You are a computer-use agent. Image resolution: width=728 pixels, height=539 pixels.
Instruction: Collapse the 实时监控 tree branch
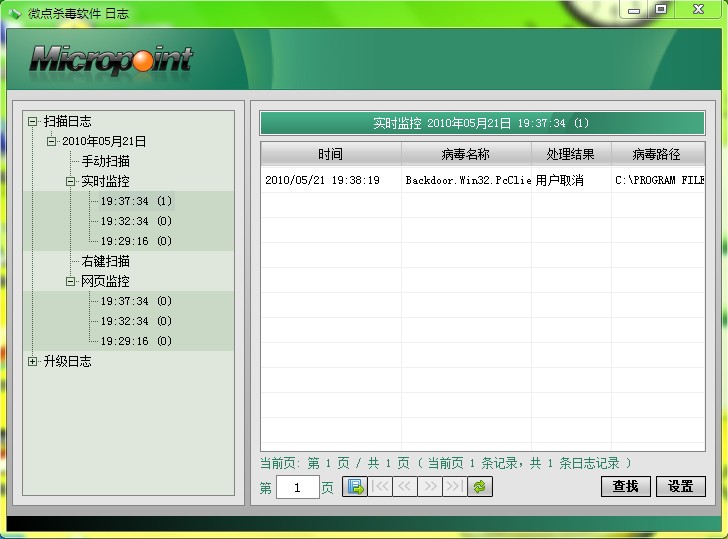(x=71, y=181)
